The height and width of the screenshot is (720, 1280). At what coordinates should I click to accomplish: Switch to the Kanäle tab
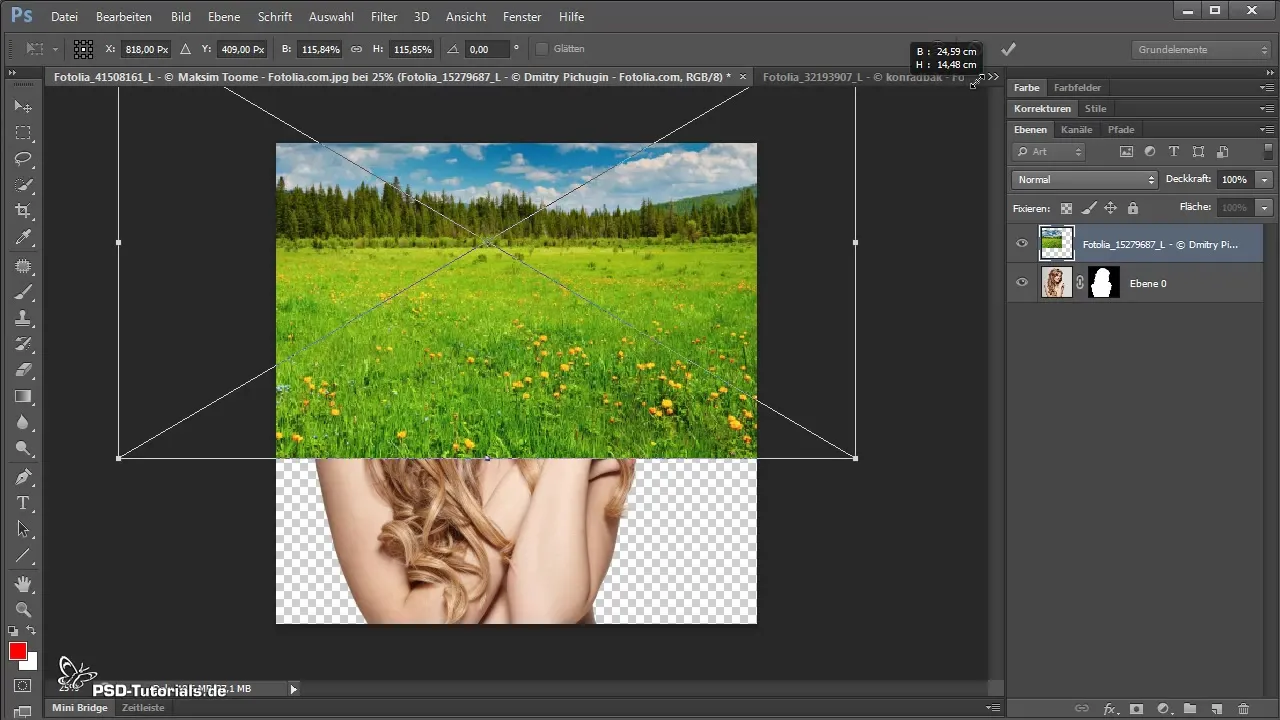(1076, 130)
